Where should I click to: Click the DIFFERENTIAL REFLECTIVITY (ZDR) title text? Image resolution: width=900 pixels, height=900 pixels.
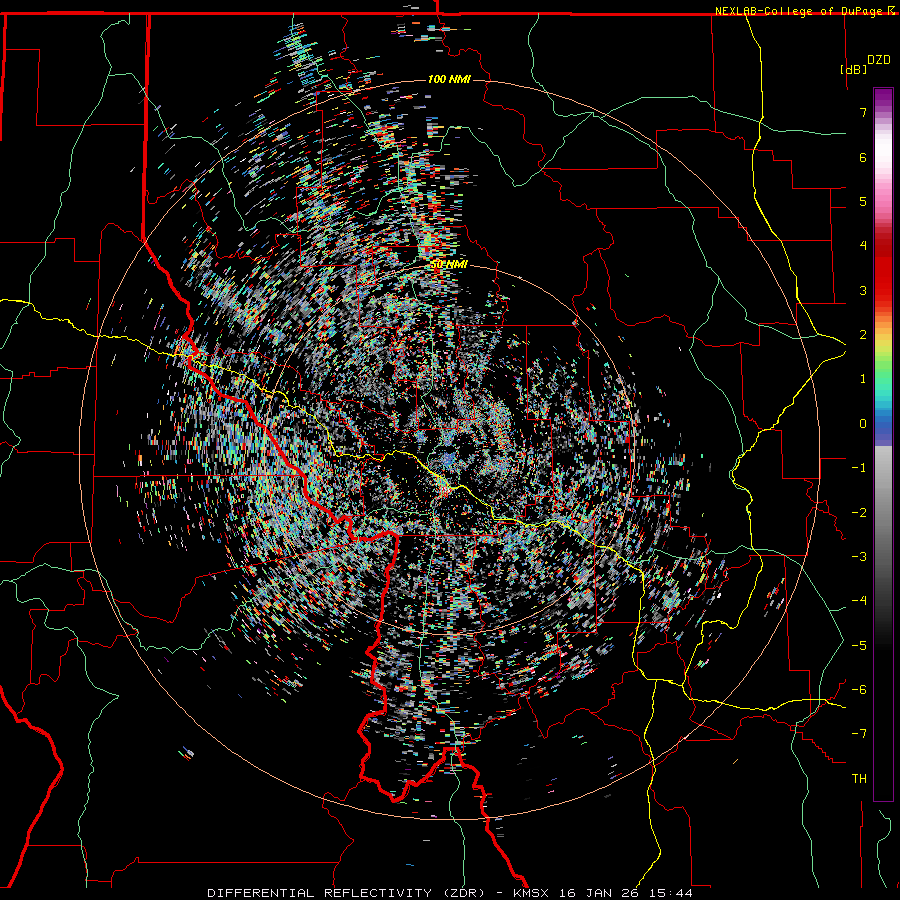[x=346, y=893]
